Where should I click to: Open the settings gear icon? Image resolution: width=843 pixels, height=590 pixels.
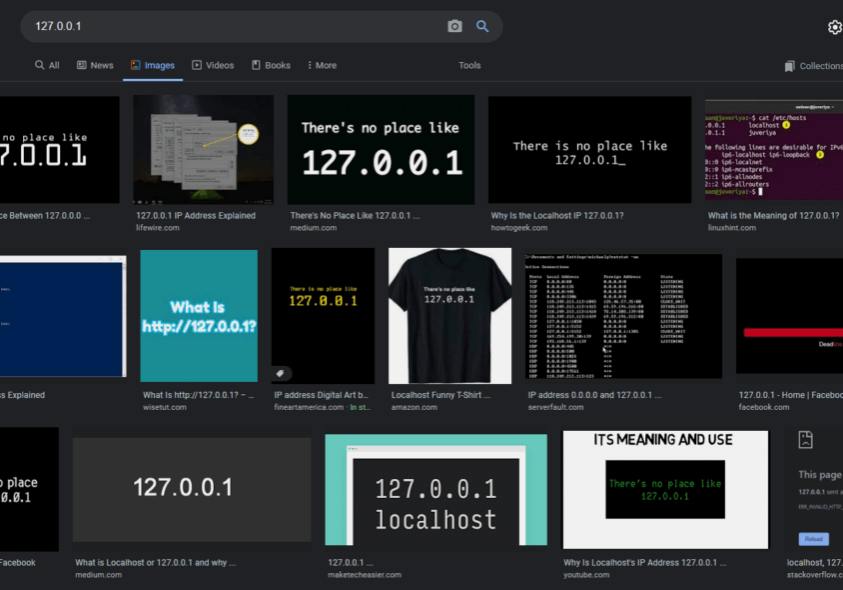pyautogui.click(x=835, y=27)
